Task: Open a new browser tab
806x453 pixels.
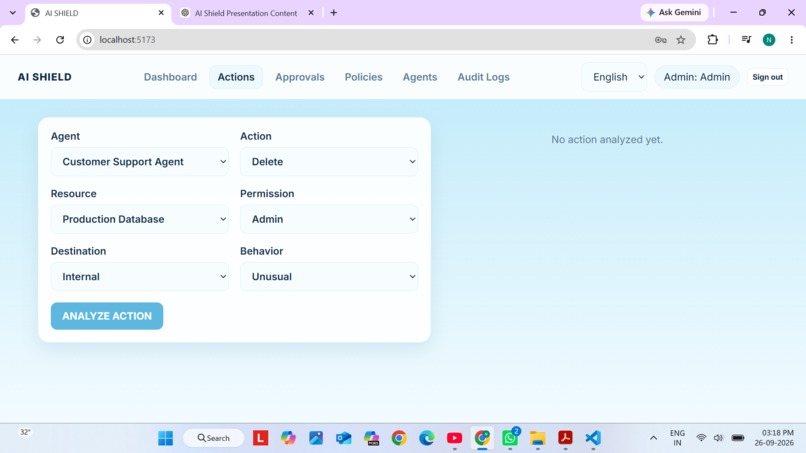Action: pyautogui.click(x=334, y=13)
